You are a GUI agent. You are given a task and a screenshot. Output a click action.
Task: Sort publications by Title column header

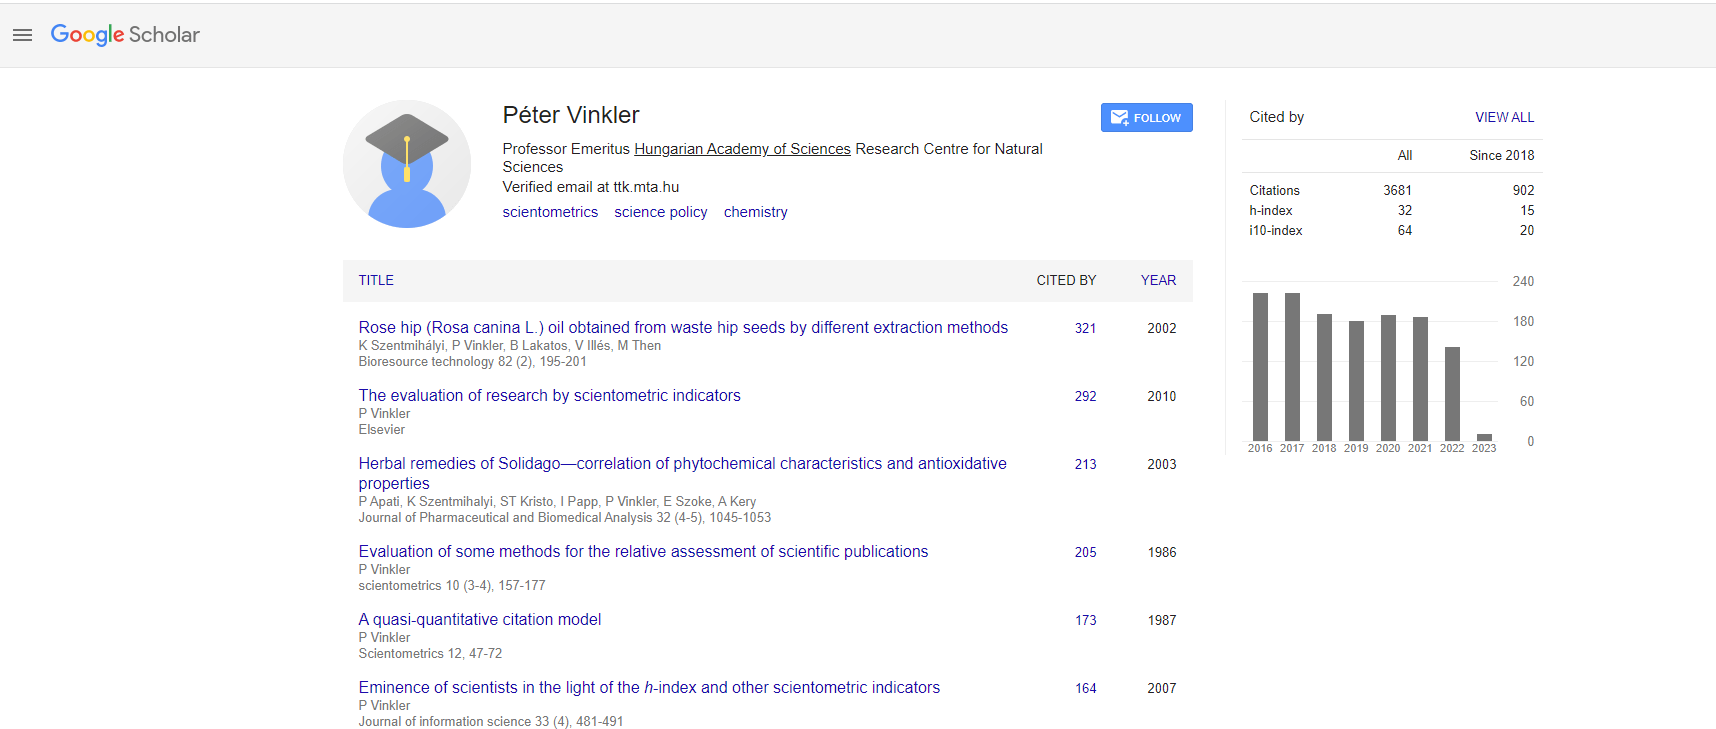click(x=376, y=281)
